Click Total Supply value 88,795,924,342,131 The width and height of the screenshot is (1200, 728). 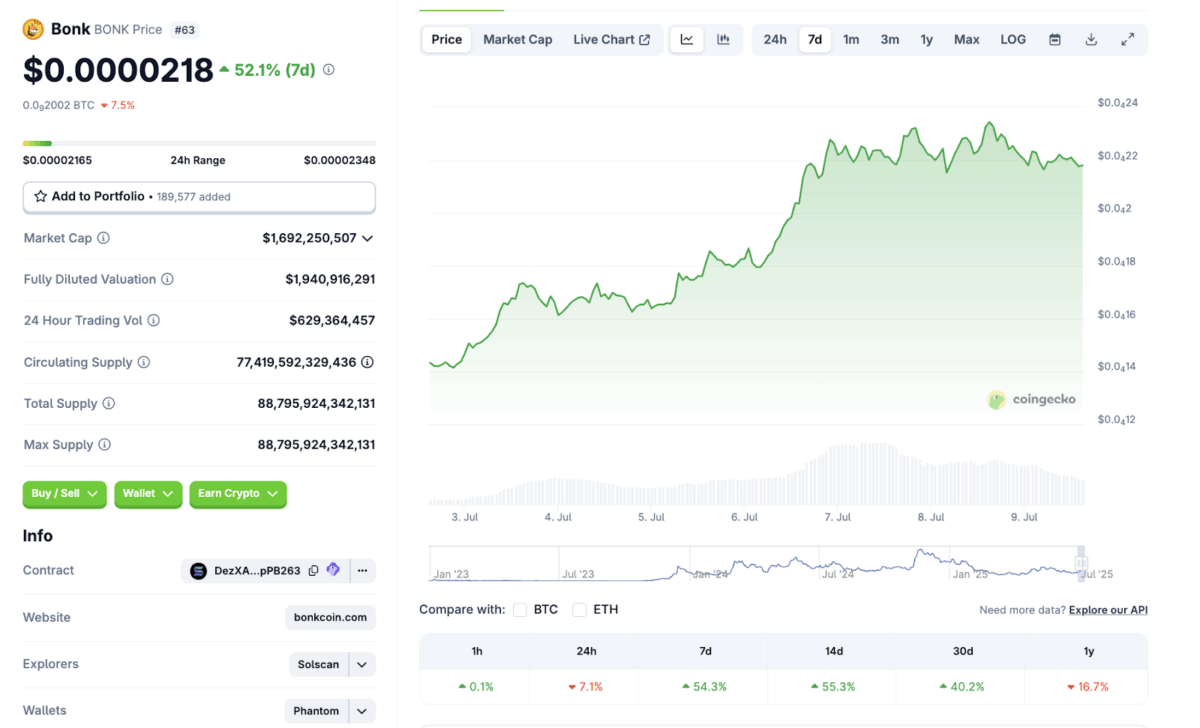click(x=316, y=404)
